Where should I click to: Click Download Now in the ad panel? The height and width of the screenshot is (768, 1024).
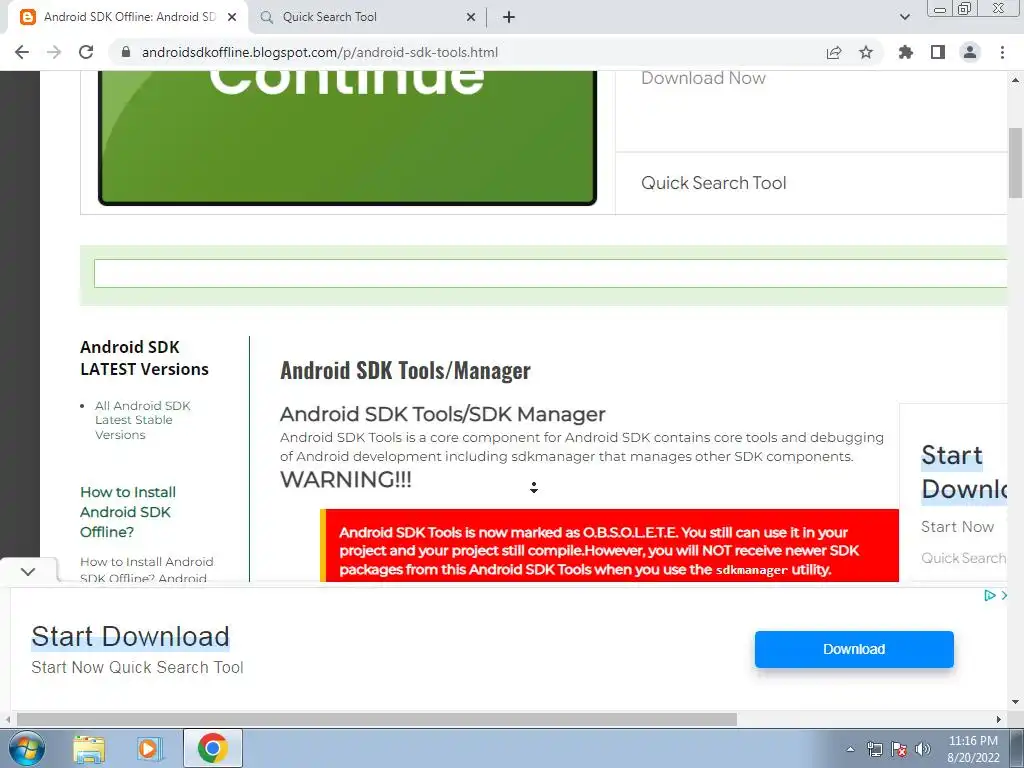(x=703, y=78)
